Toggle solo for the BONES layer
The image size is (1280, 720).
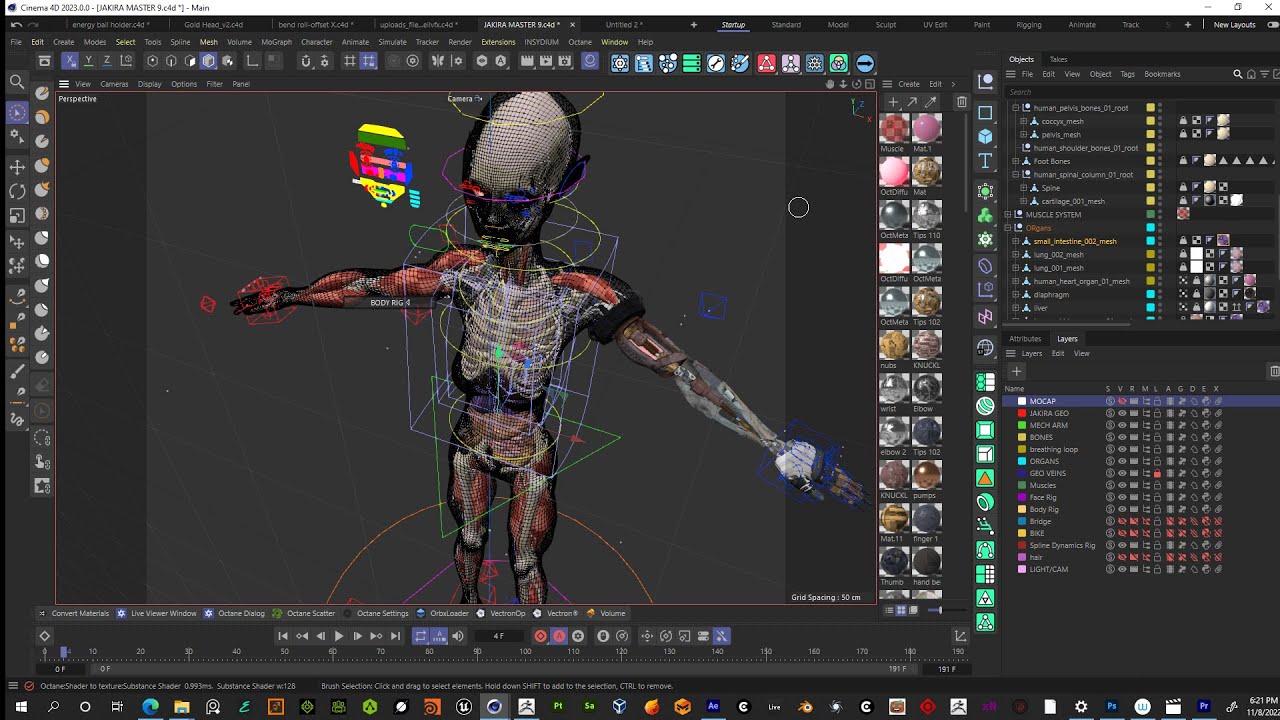tap(1109, 437)
